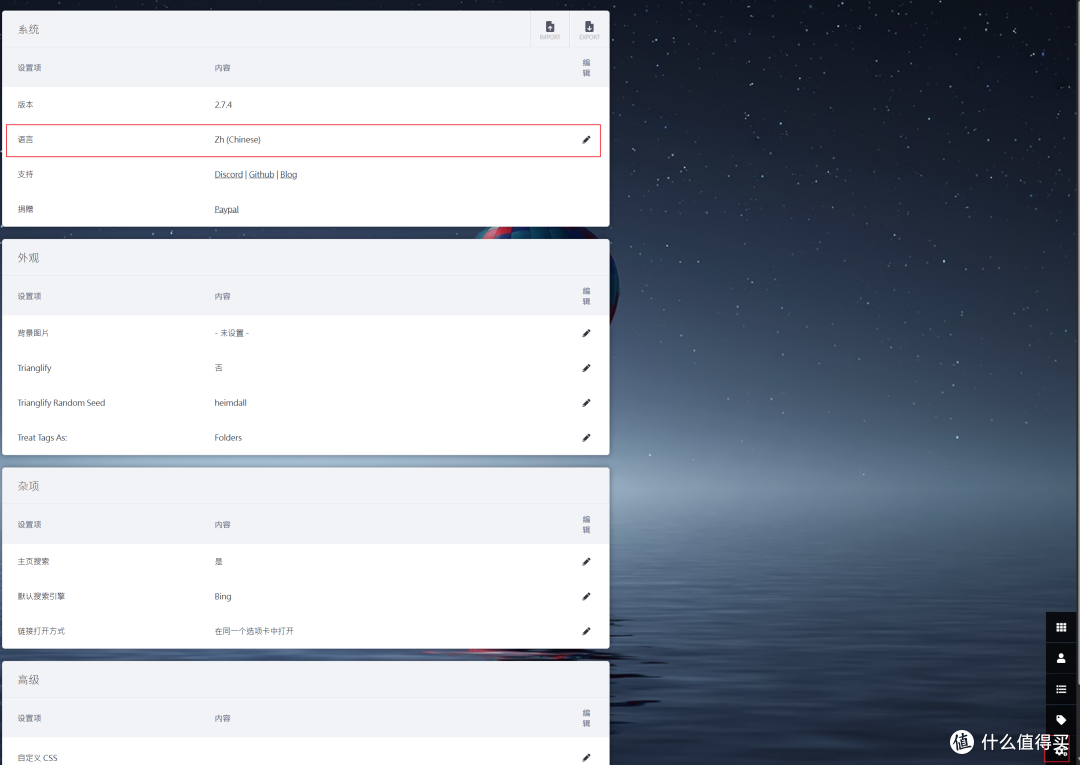Edit the 默认搜索引擎 pencil icon

click(586, 596)
